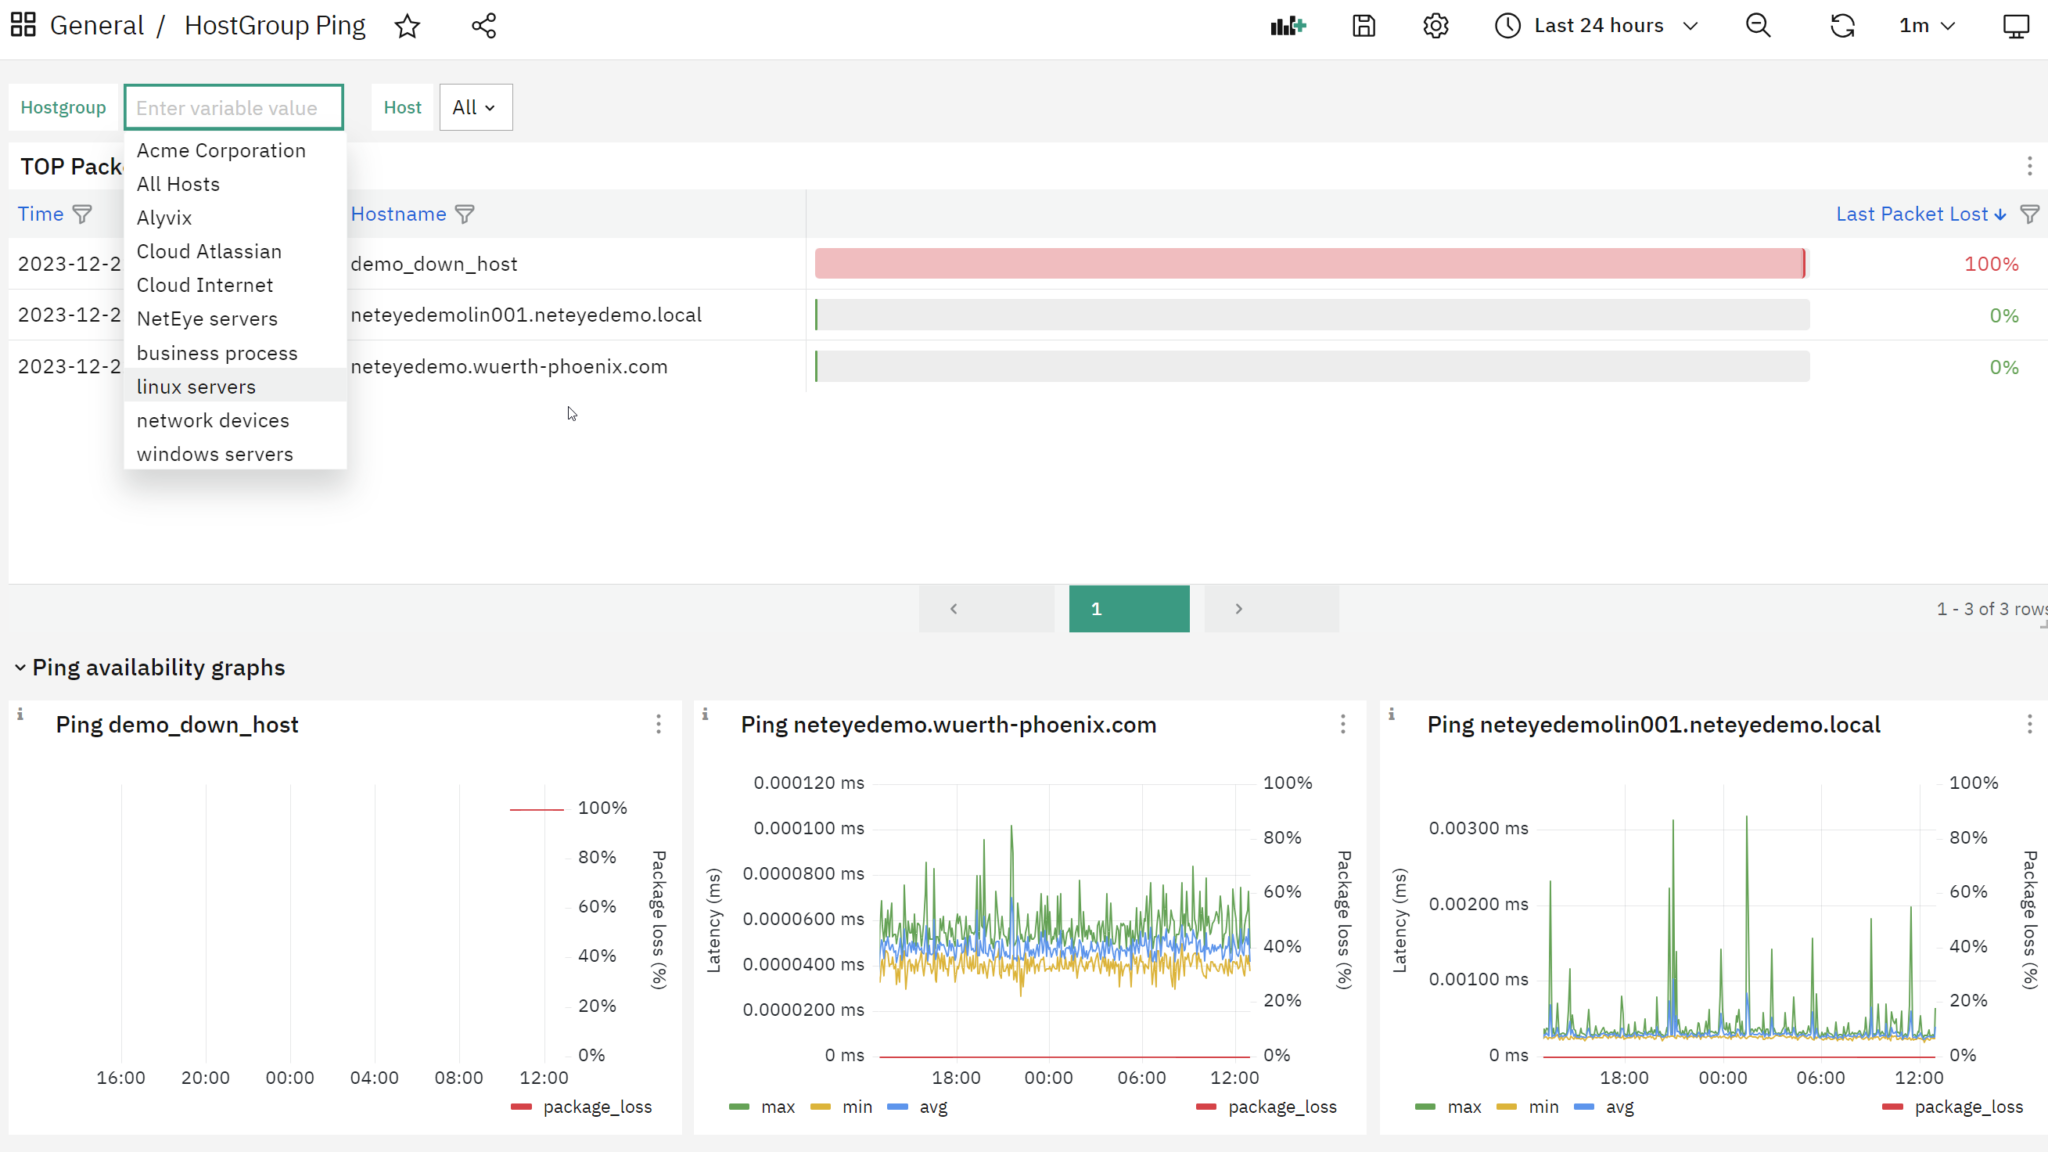Mark HostGroup Ping dashboard as favorite
The image size is (2048, 1152).
[x=407, y=26]
